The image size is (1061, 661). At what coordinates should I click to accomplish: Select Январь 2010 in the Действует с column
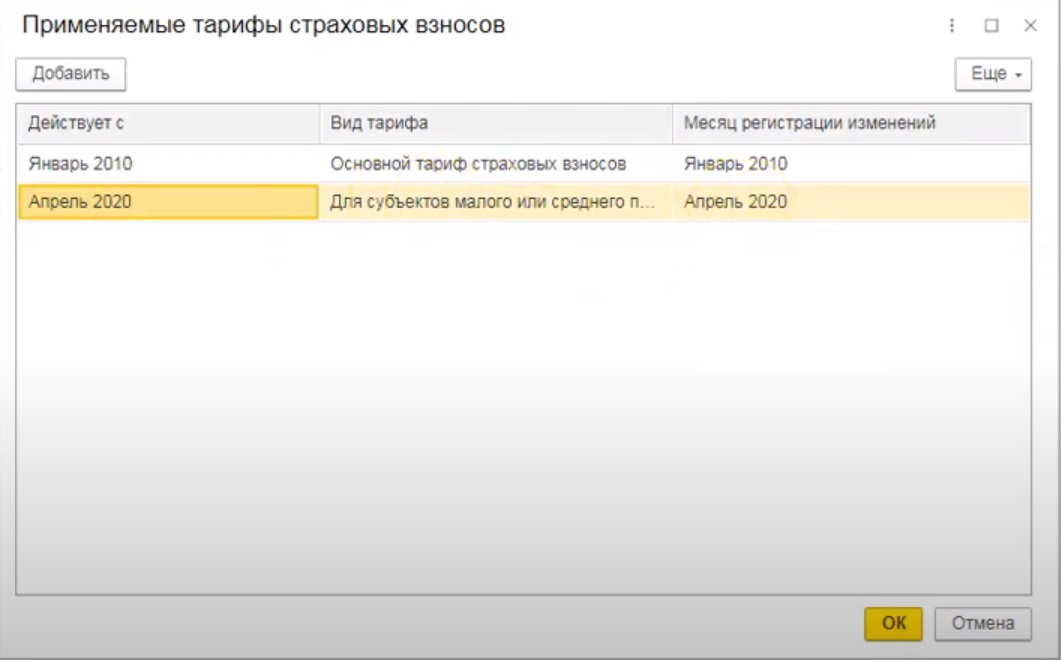tap(80, 164)
